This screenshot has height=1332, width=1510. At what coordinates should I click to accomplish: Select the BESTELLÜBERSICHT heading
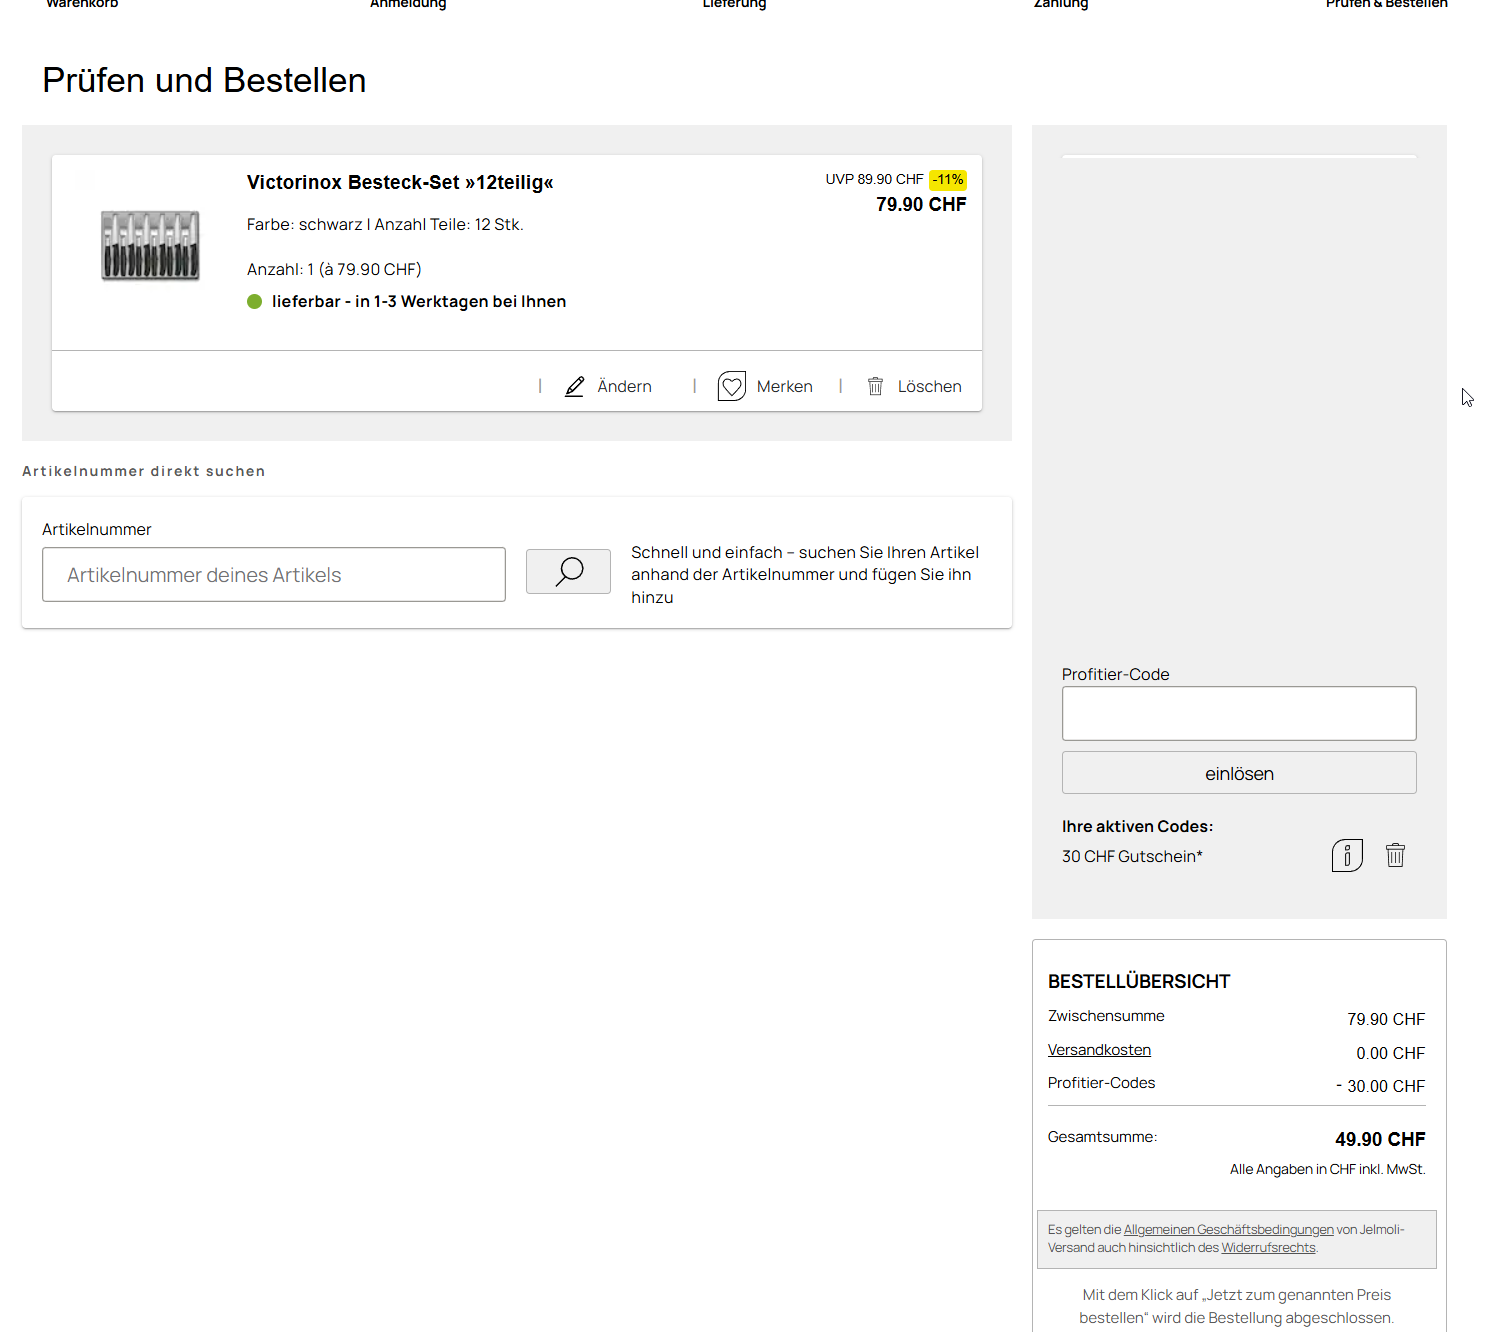click(1139, 982)
